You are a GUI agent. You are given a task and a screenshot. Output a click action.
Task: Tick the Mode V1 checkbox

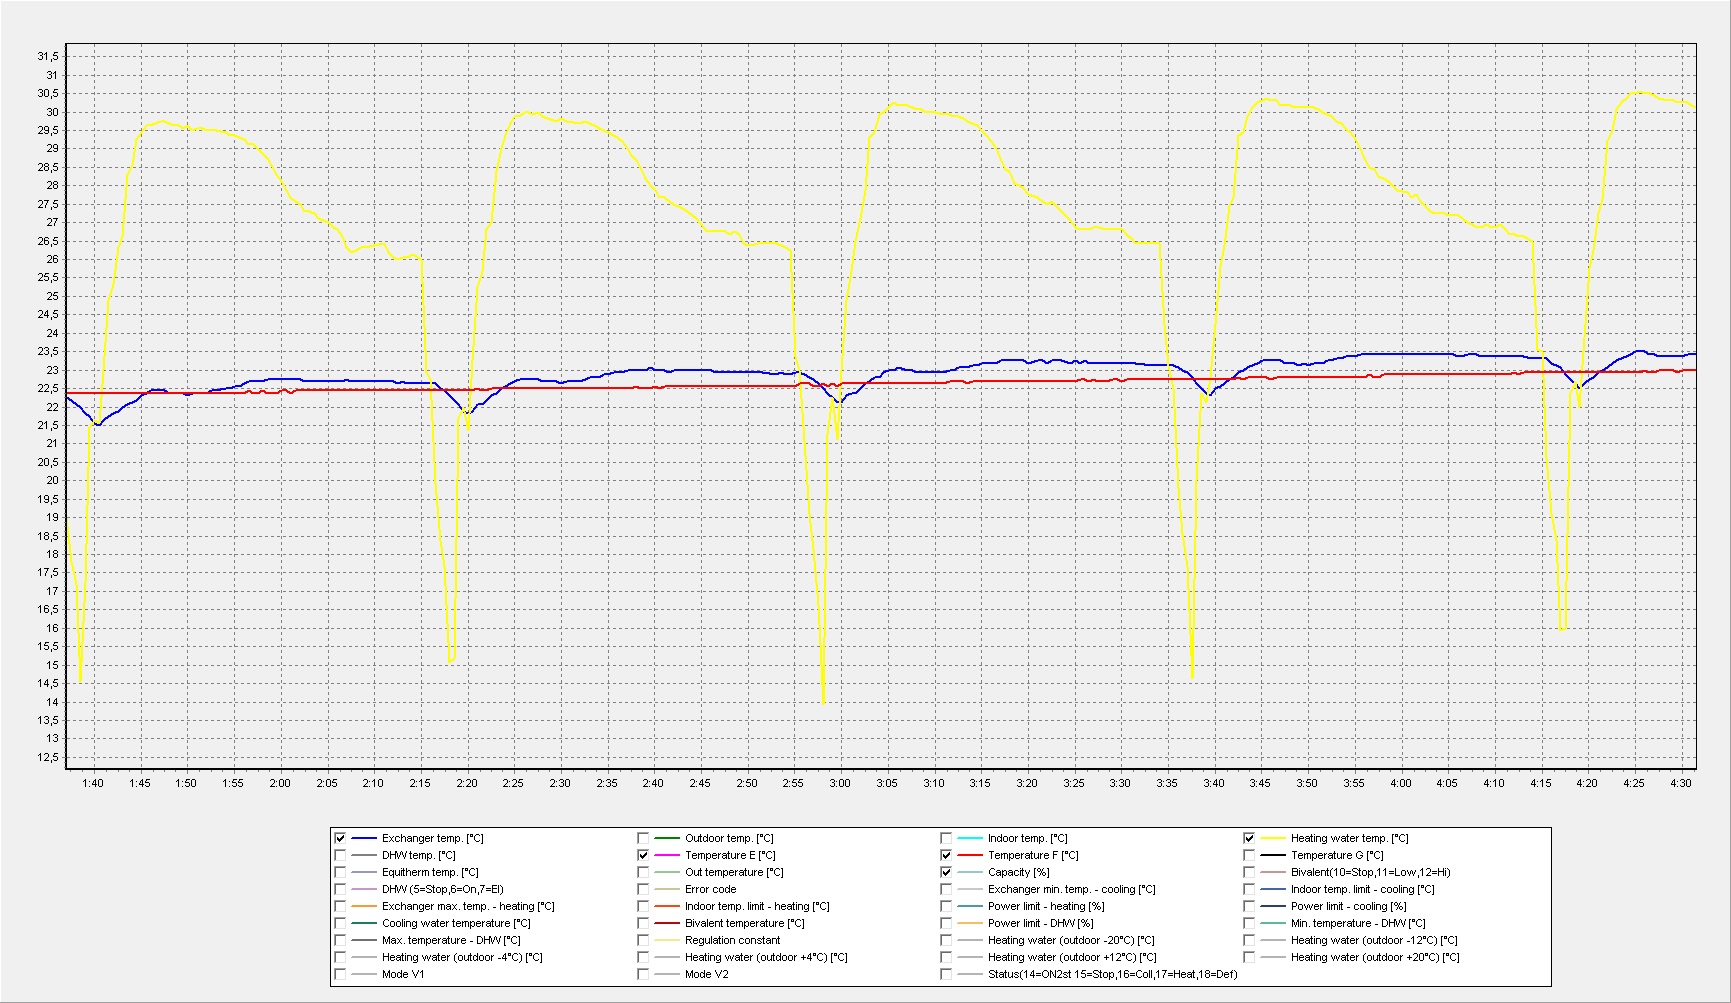coord(340,974)
